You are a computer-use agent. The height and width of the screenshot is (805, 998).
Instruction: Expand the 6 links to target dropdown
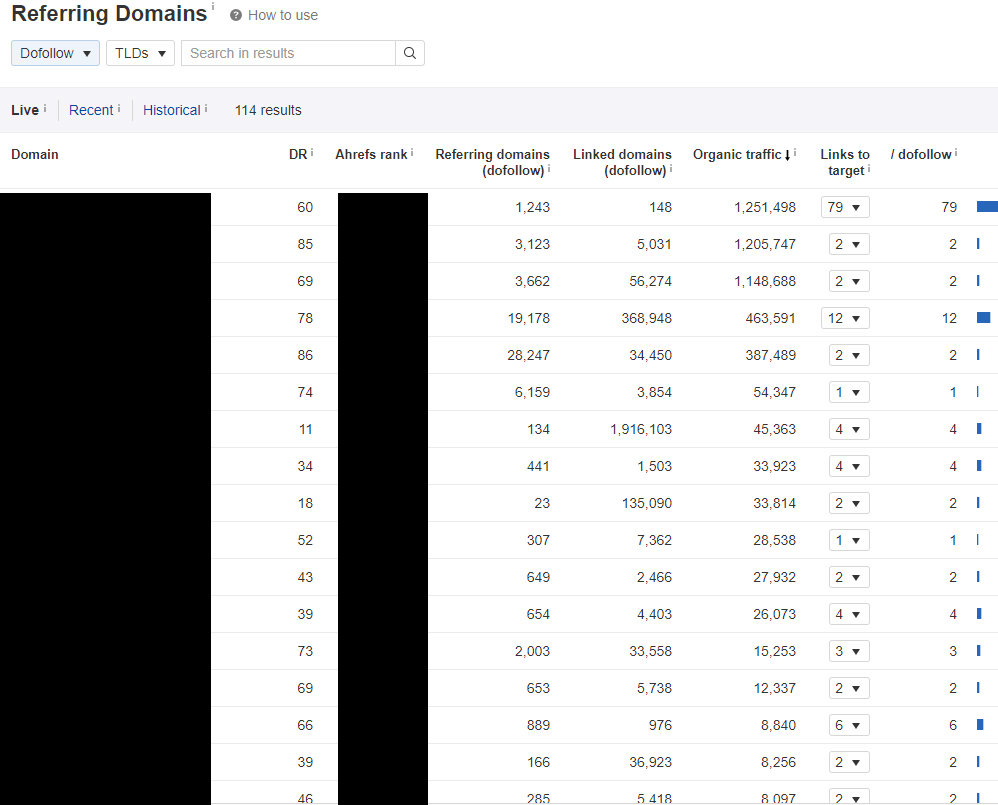[x=848, y=725]
